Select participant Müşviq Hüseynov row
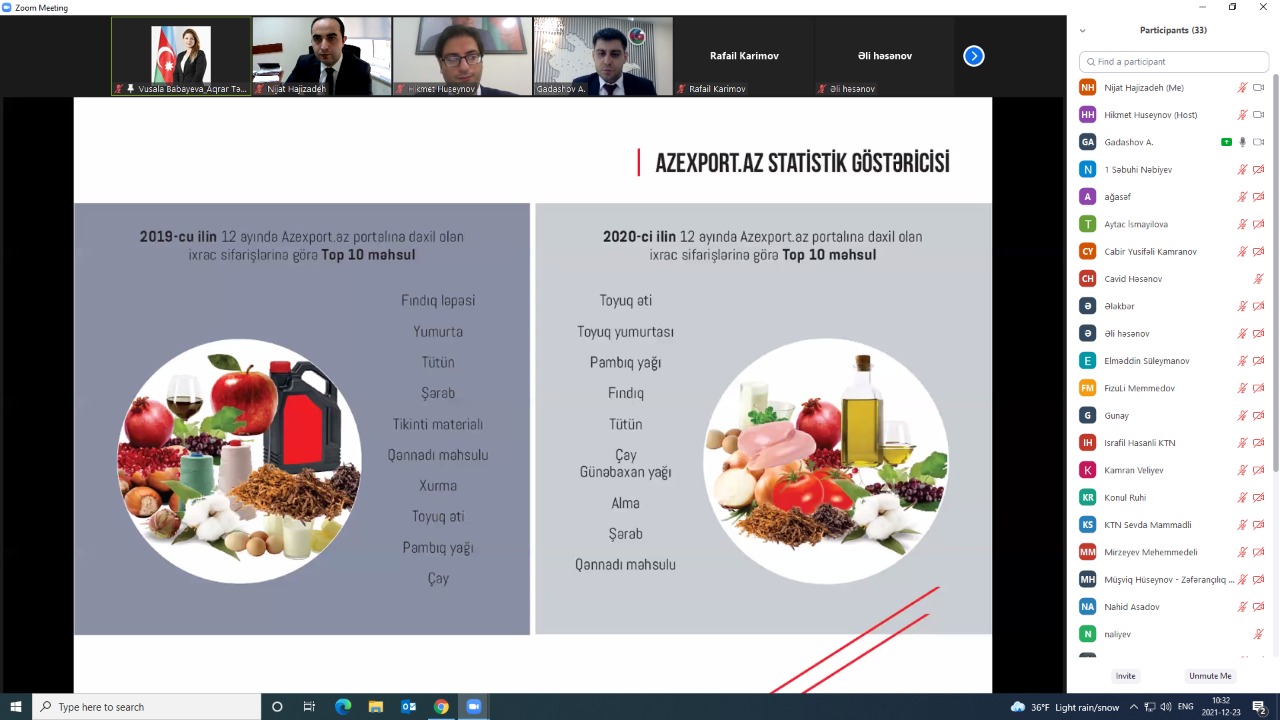This screenshot has width=1280, height=720. pyautogui.click(x=1172, y=579)
